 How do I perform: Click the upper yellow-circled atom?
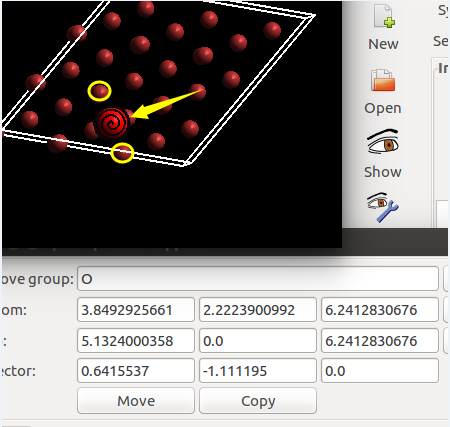[99, 91]
